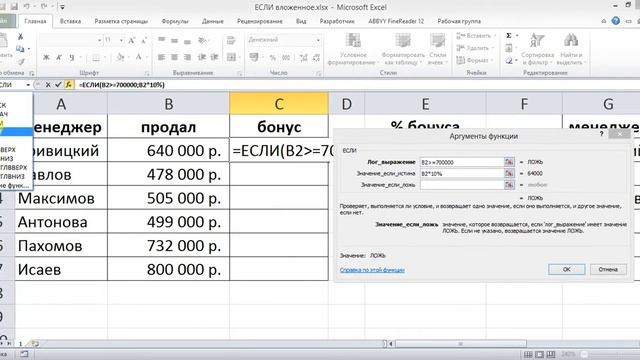The height and width of the screenshot is (360, 640).
Task: Click the Значение_если_ложь input field
Action: click(x=462, y=185)
